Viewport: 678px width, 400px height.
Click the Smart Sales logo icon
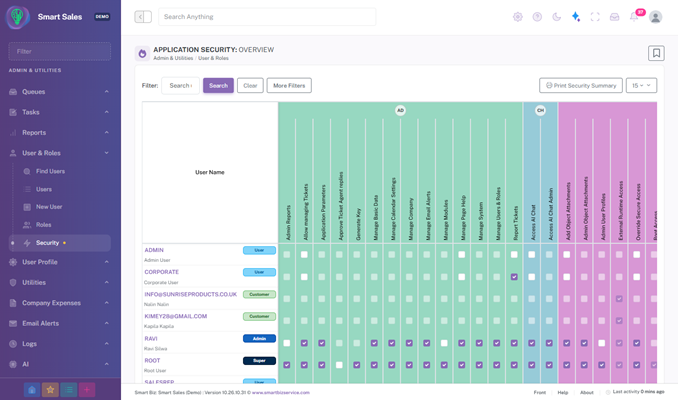pyautogui.click(x=17, y=17)
